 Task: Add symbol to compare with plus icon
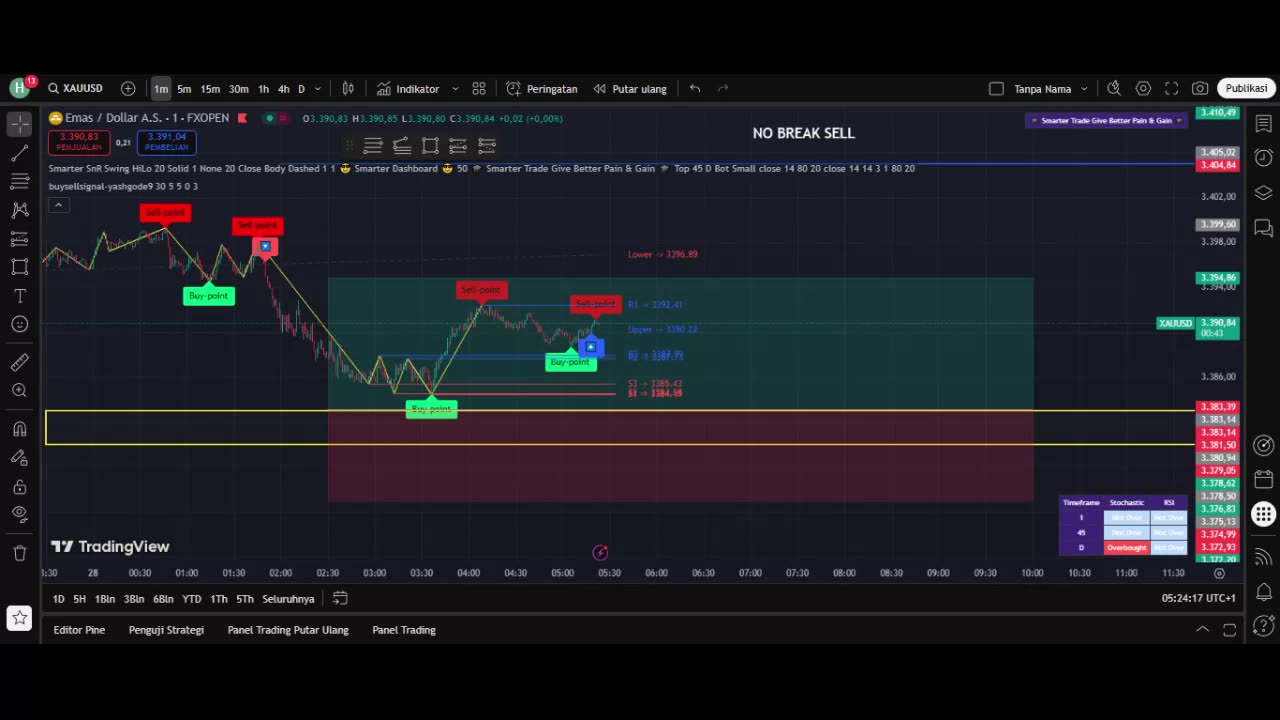click(x=128, y=88)
